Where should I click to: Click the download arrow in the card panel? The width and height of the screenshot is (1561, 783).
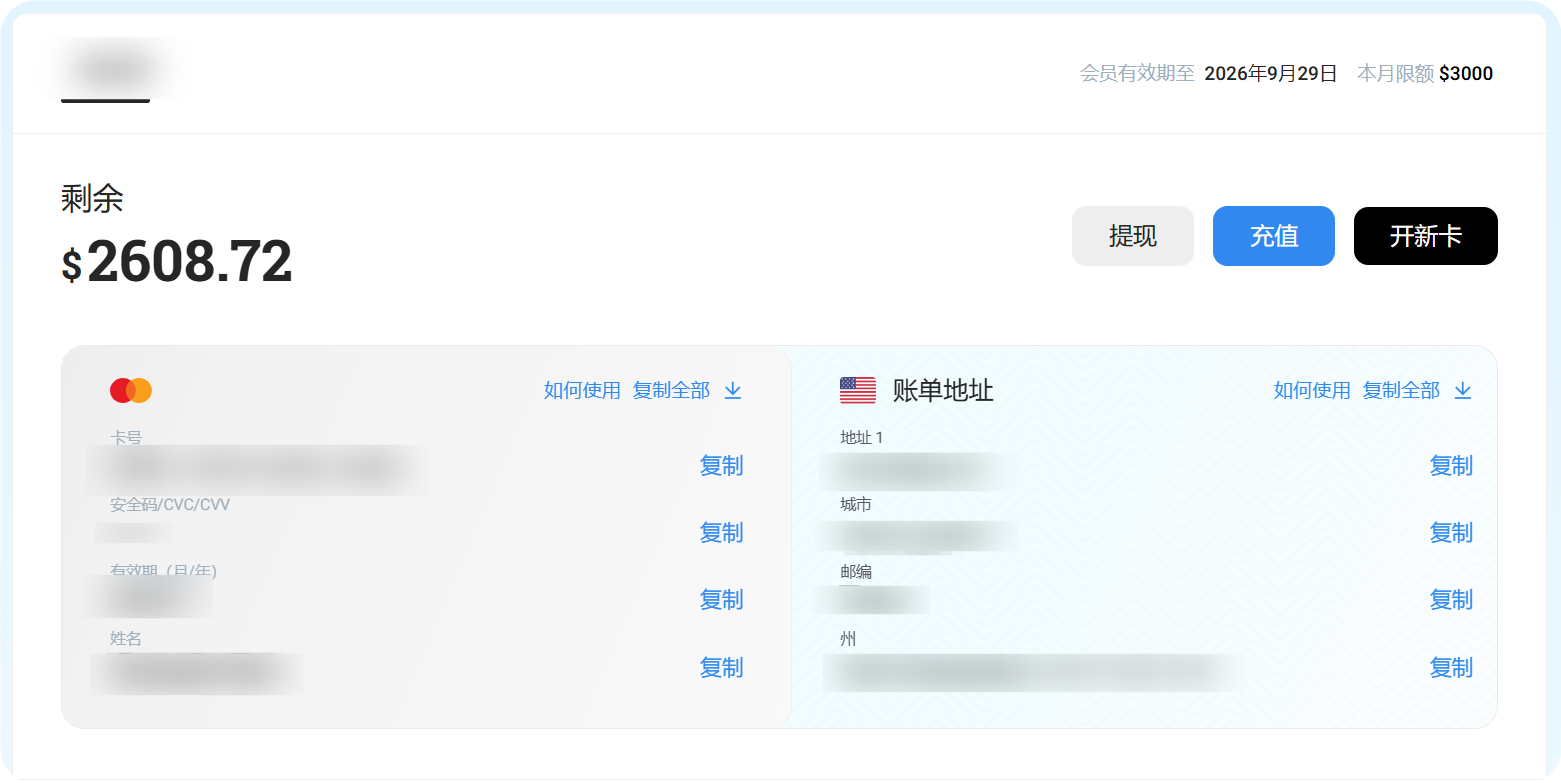pos(733,390)
